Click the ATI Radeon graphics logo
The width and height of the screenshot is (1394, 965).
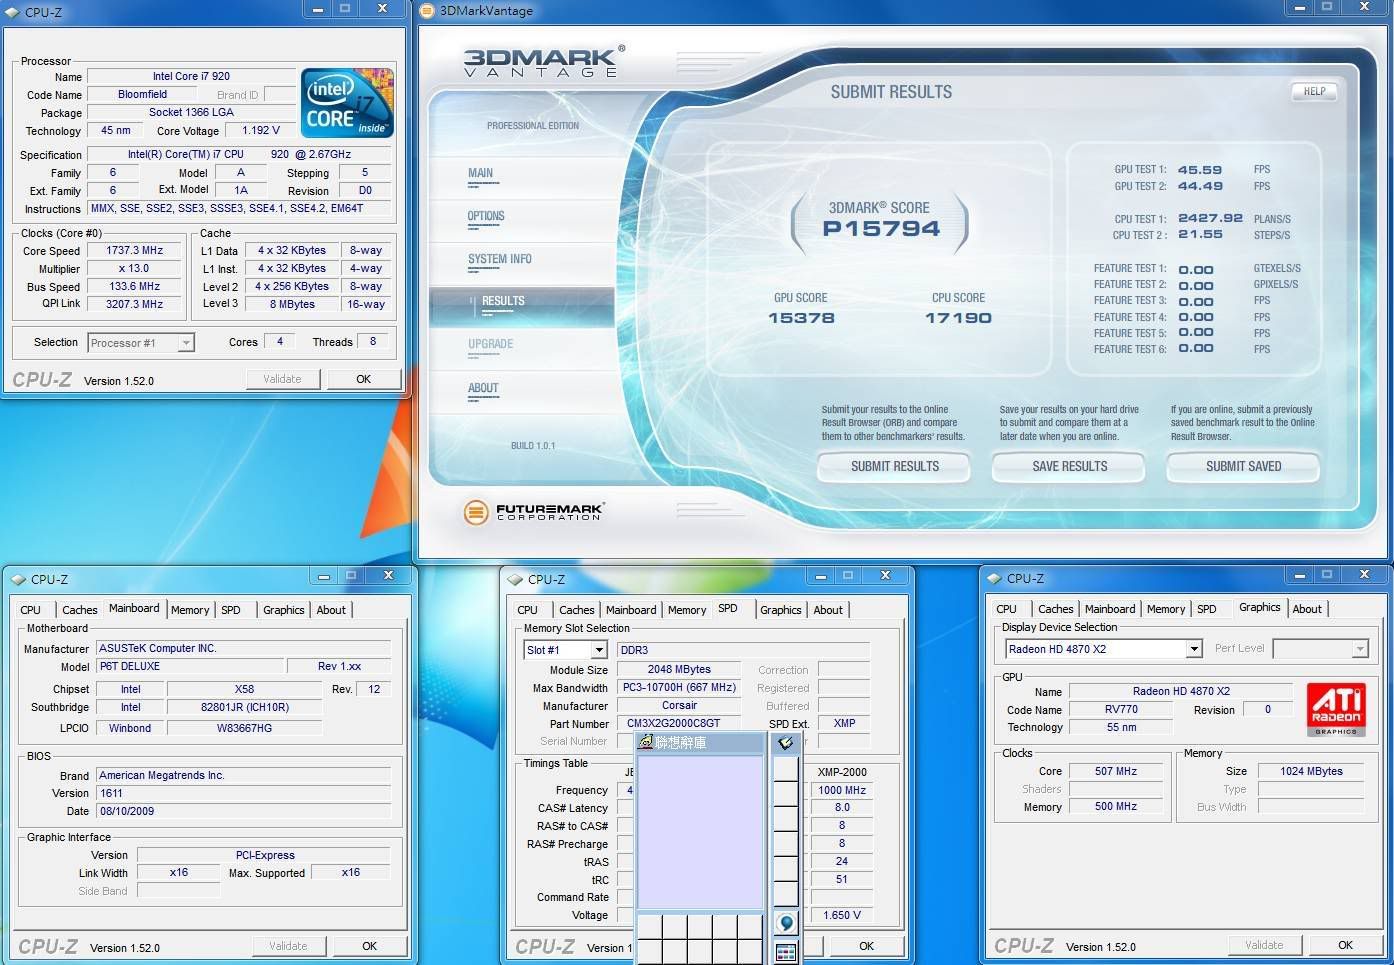click(x=1336, y=709)
